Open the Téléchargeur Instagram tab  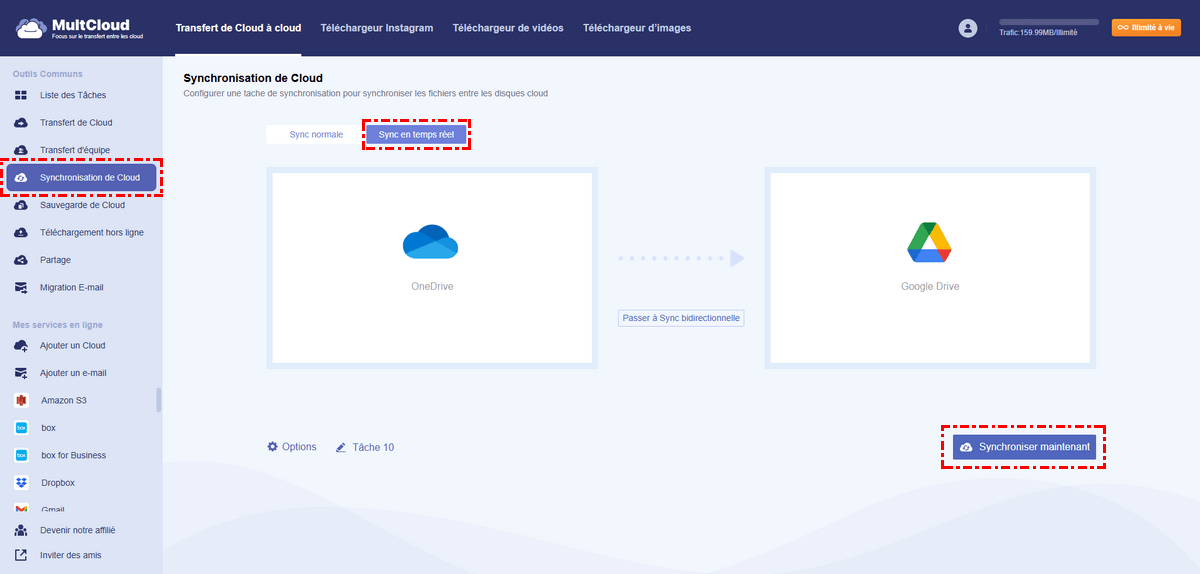[377, 28]
